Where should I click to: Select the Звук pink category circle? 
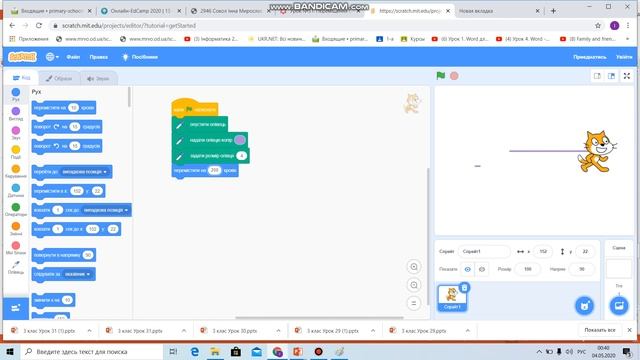[x=16, y=130]
